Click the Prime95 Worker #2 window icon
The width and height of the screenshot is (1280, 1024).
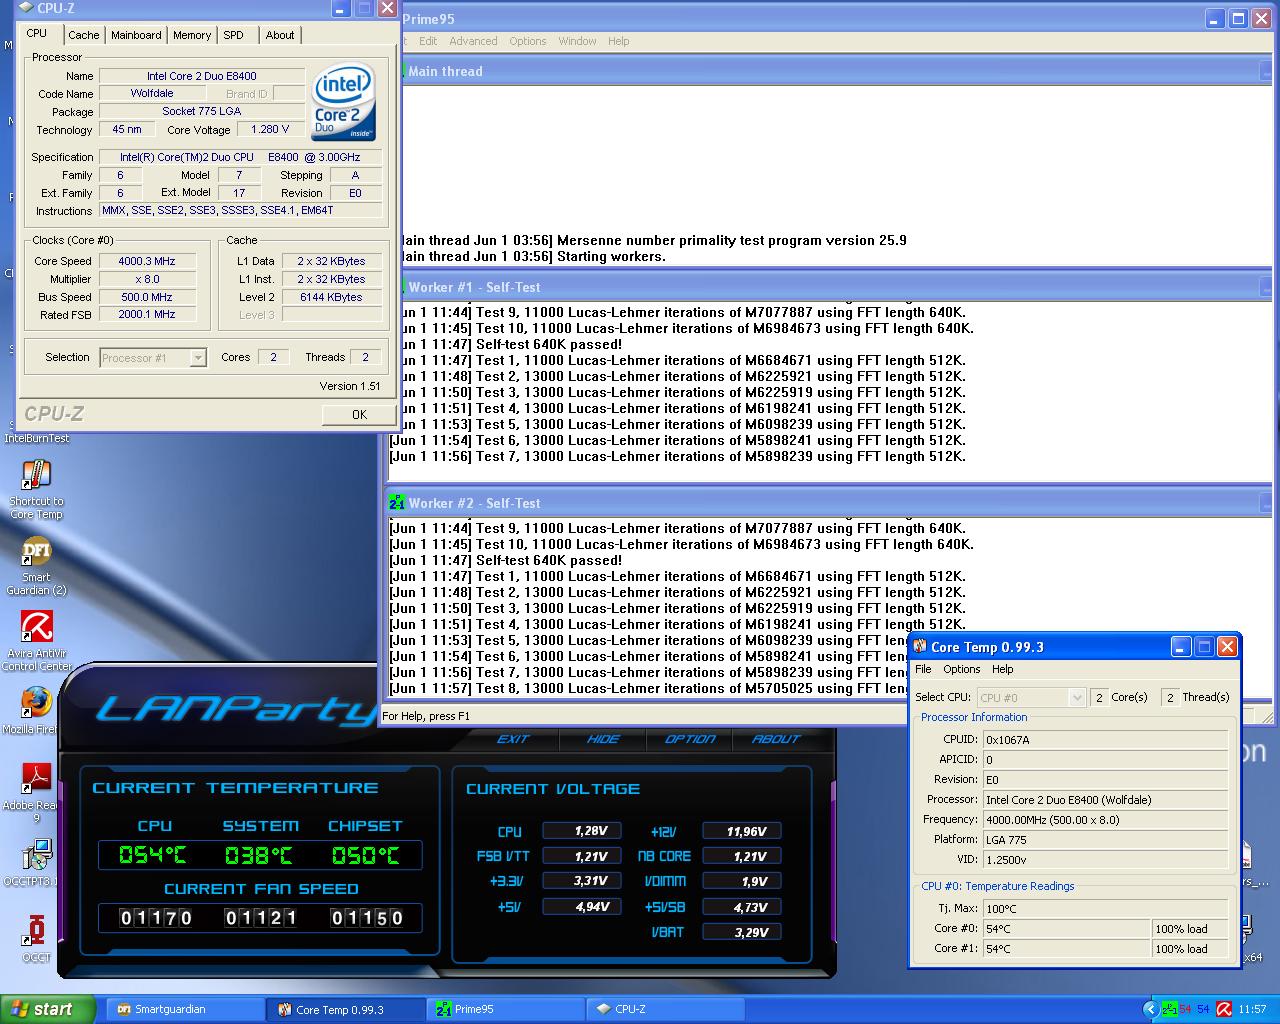click(397, 503)
